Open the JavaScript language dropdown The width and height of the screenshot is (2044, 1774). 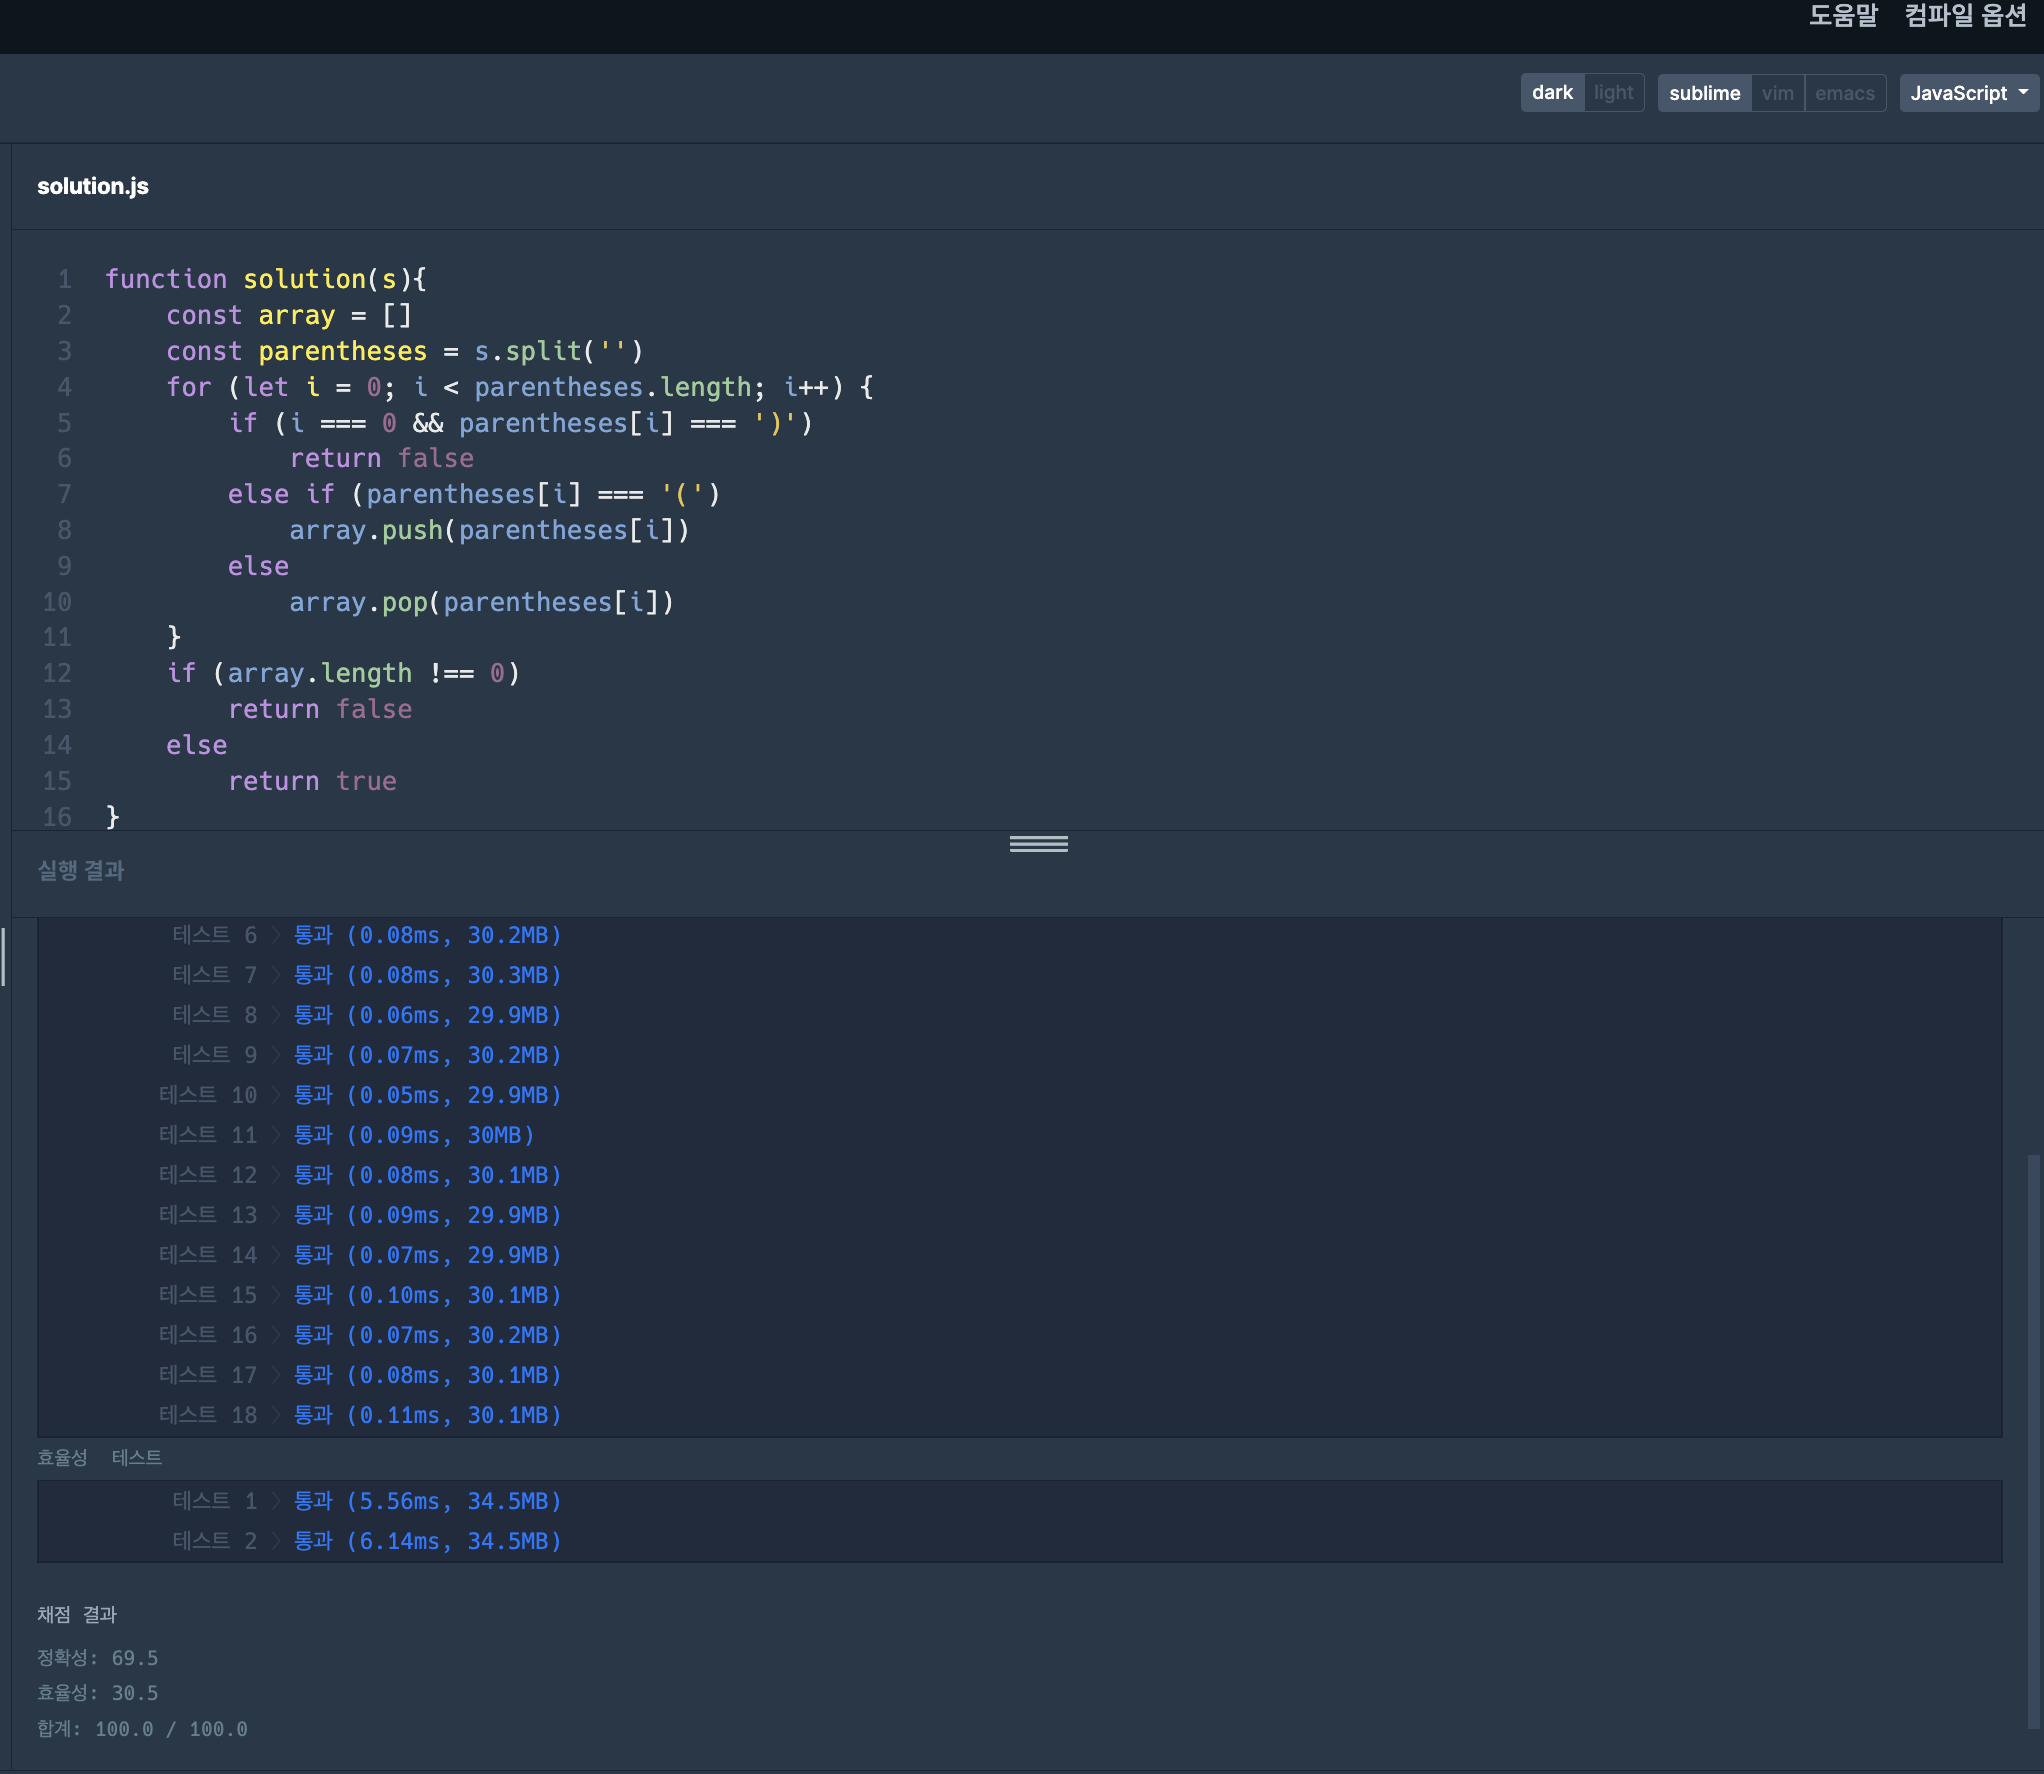pyautogui.click(x=1967, y=93)
